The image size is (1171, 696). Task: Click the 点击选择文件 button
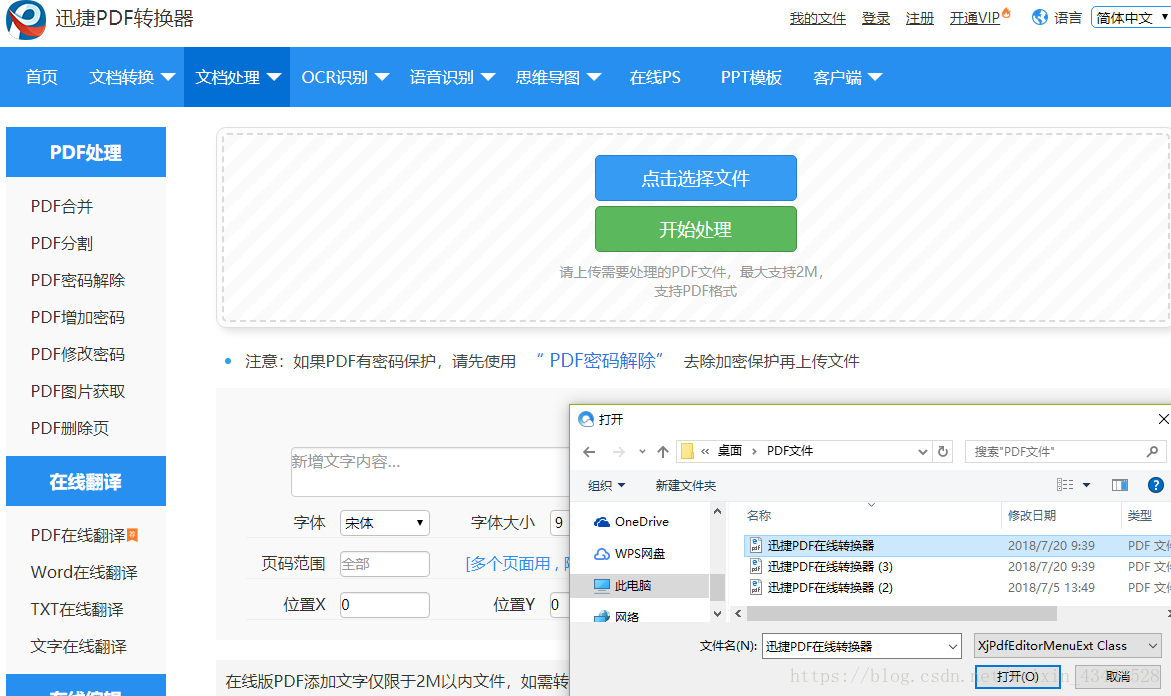695,178
